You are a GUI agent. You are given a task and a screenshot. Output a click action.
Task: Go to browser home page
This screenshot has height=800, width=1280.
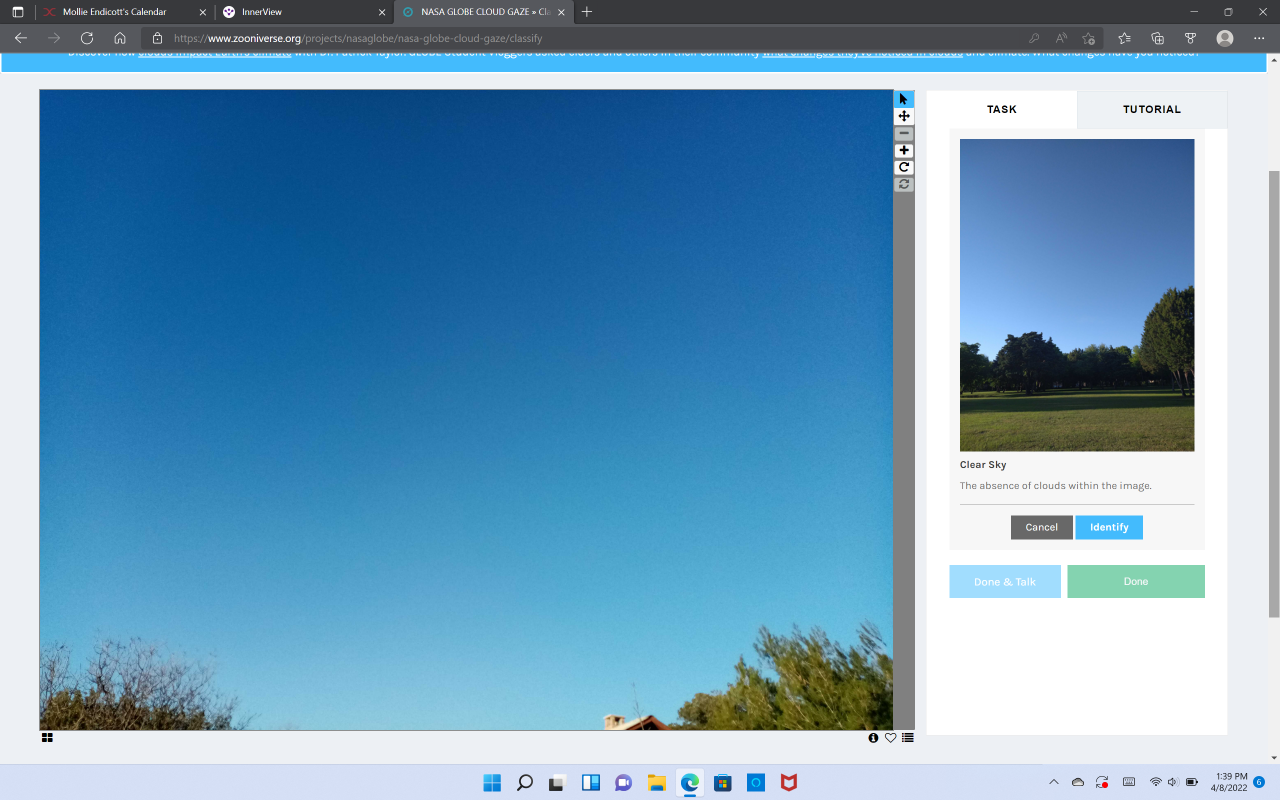point(120,38)
